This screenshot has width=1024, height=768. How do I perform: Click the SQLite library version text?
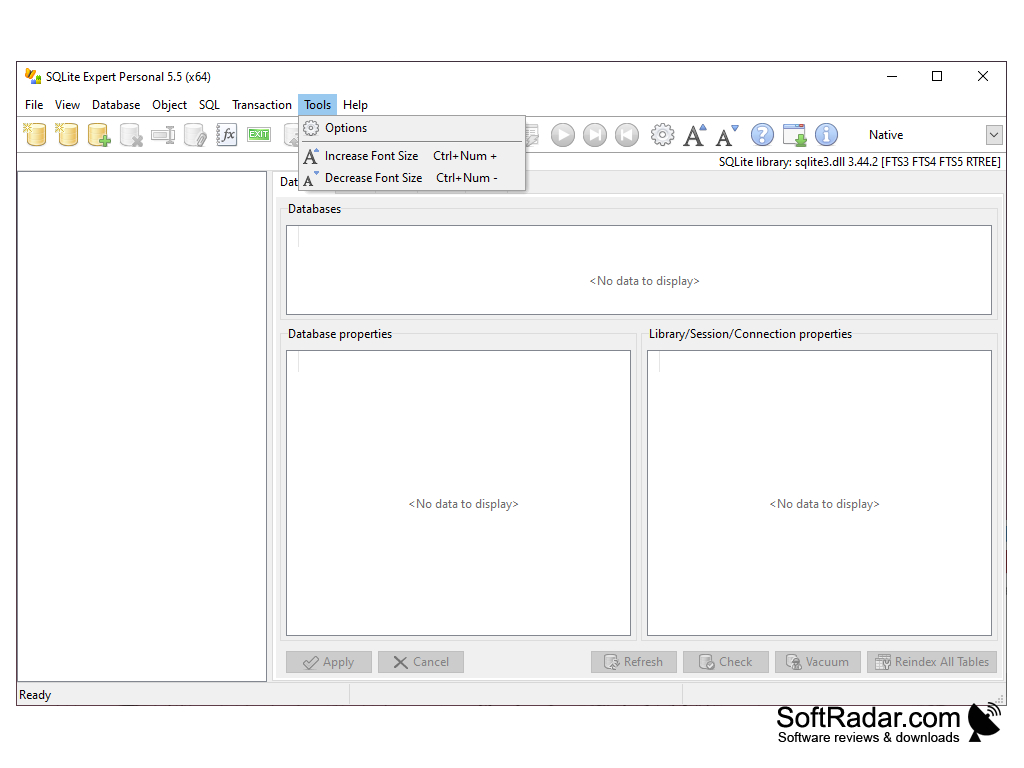(x=859, y=162)
